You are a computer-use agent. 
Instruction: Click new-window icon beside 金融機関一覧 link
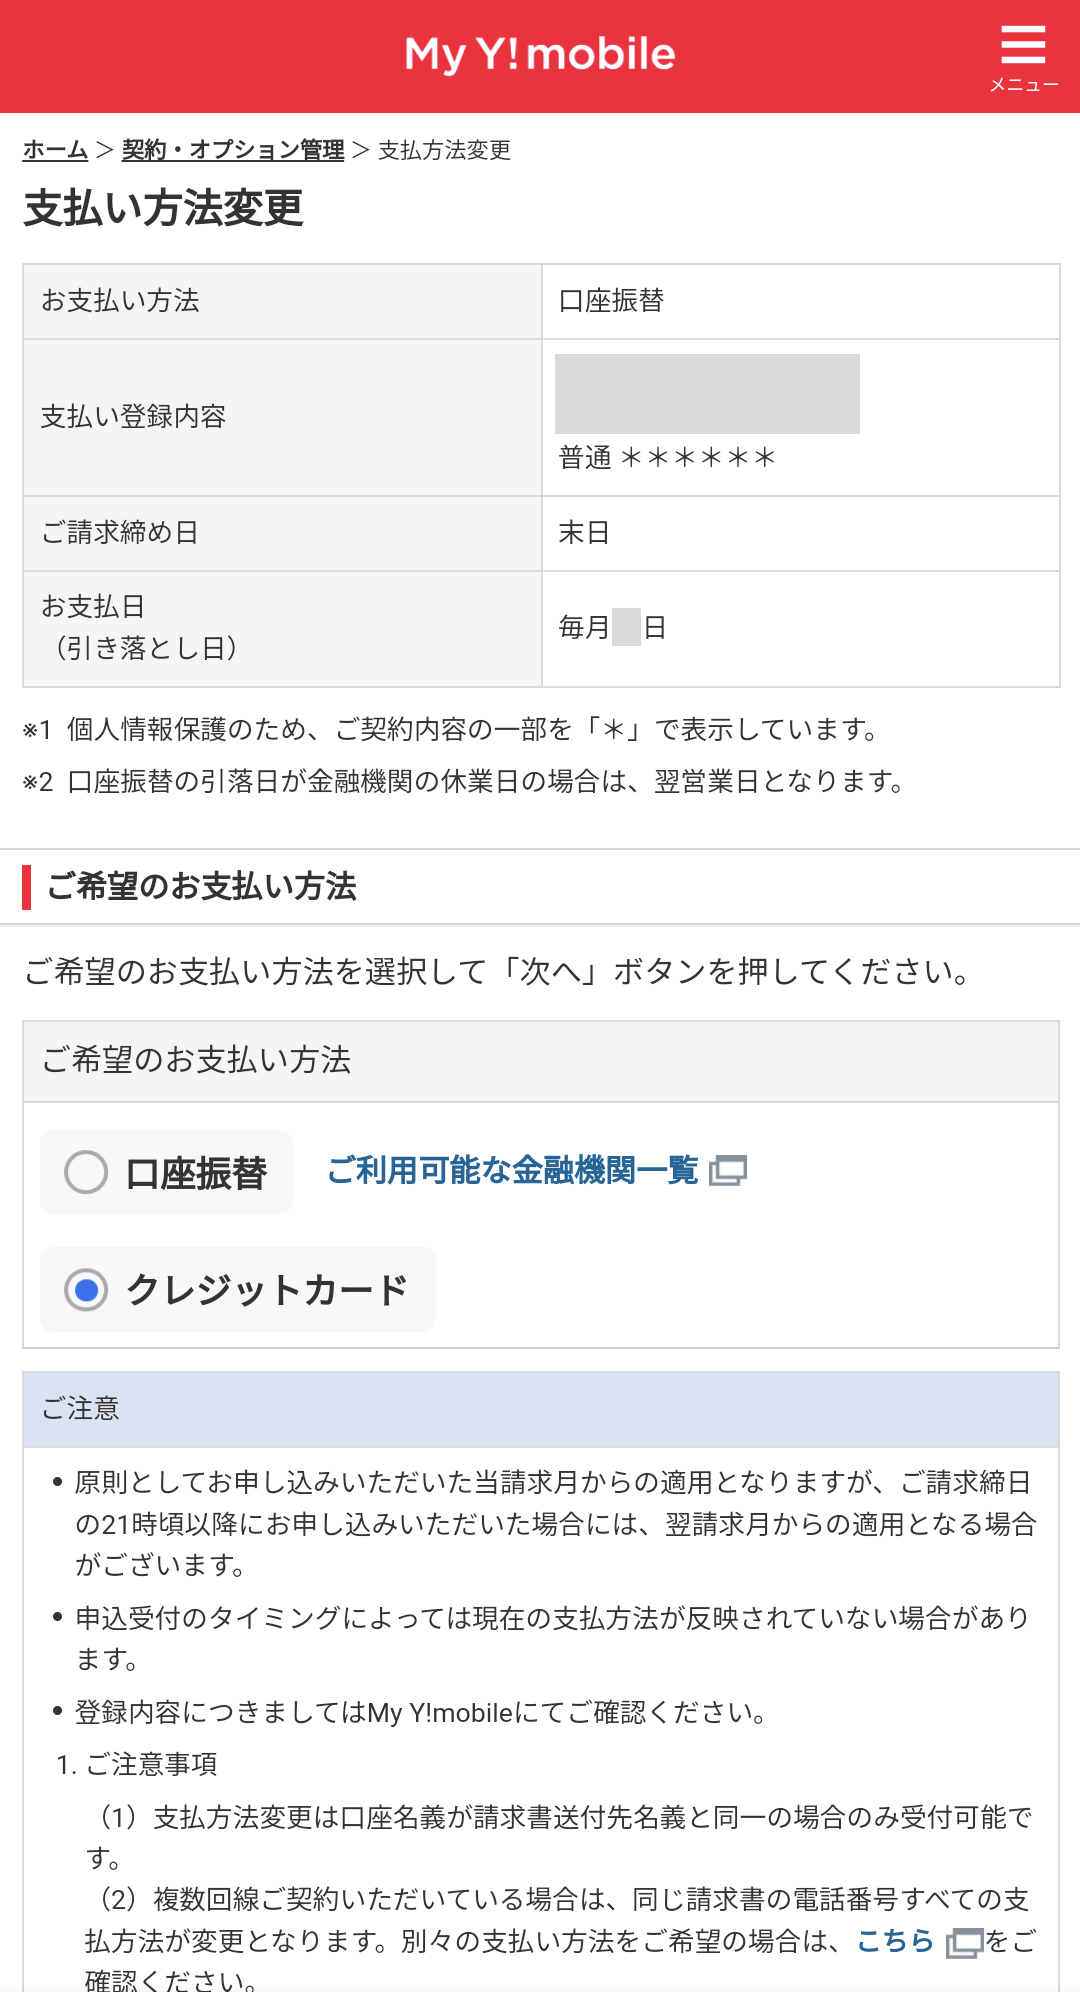click(728, 1170)
